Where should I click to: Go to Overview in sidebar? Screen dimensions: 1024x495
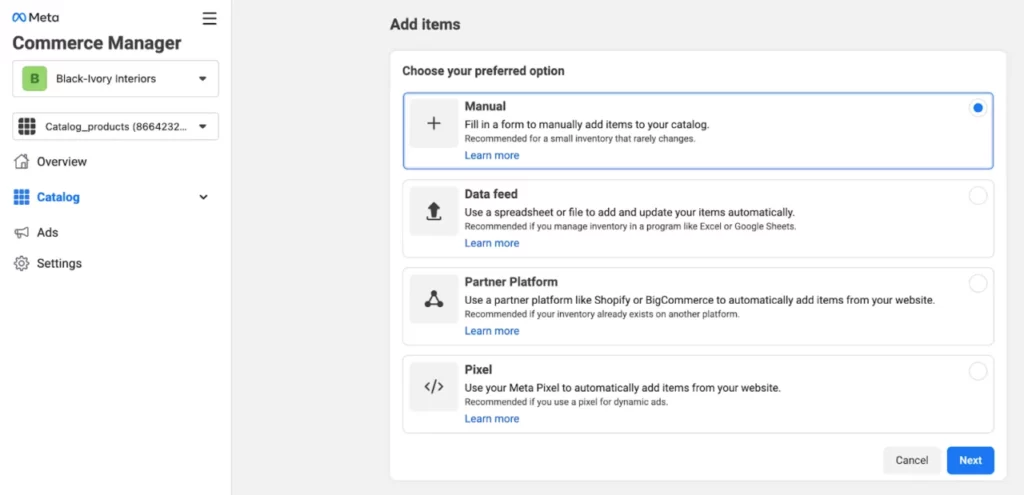61,161
